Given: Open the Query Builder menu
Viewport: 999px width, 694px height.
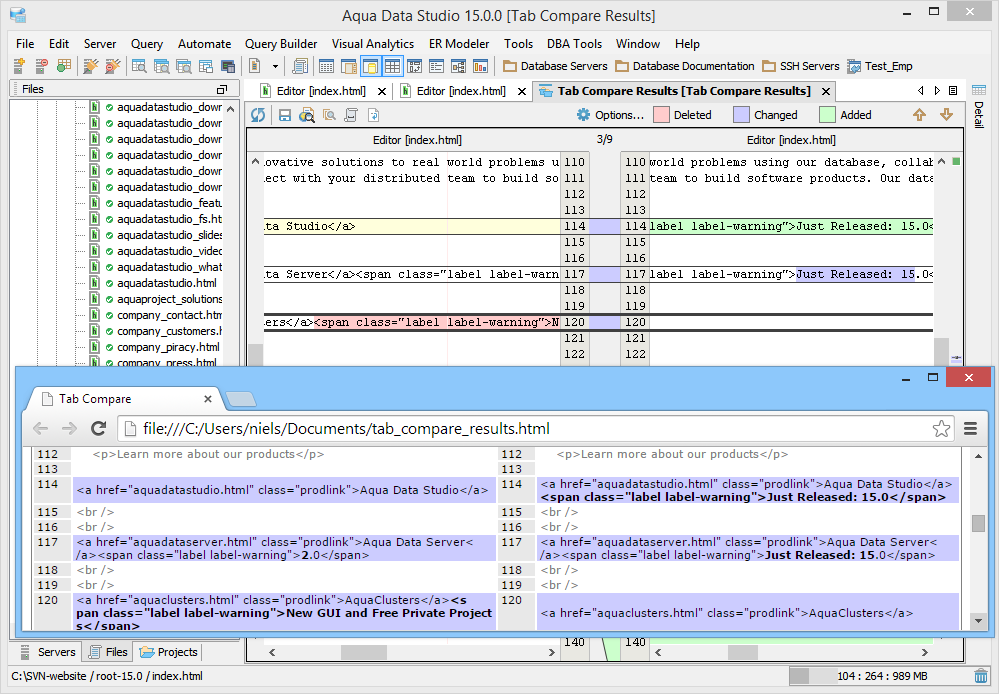Looking at the screenshot, I should tap(281, 44).
